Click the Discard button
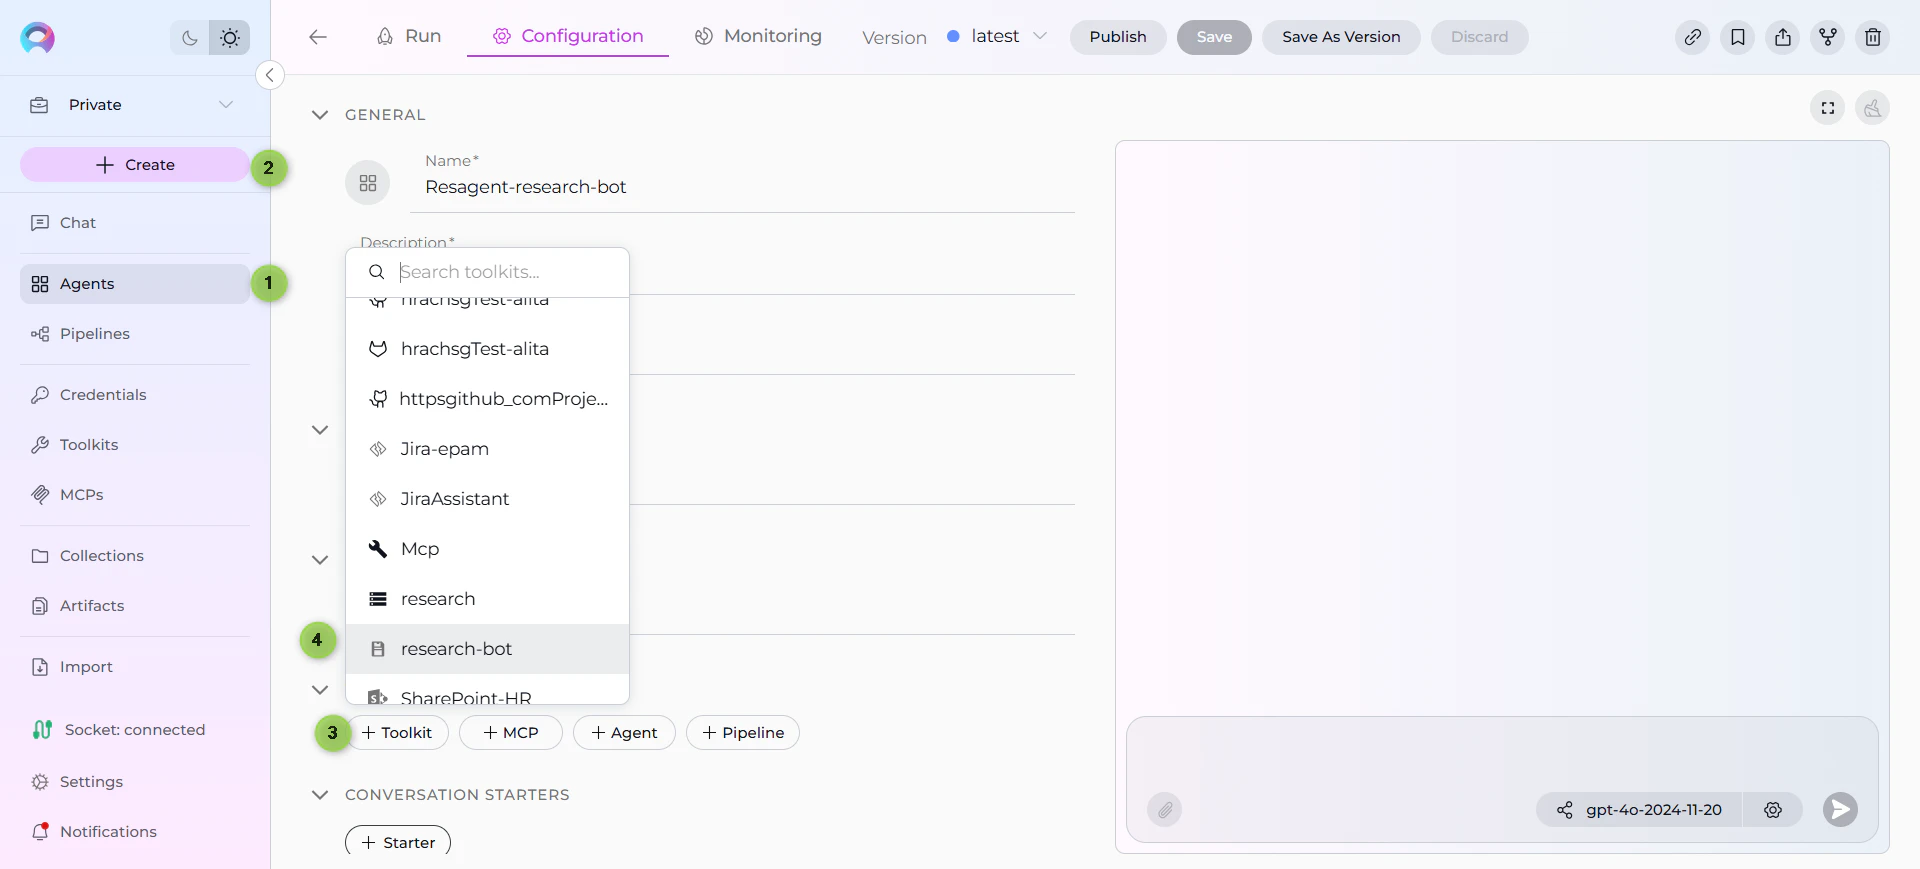The height and width of the screenshot is (869, 1920). (1479, 37)
